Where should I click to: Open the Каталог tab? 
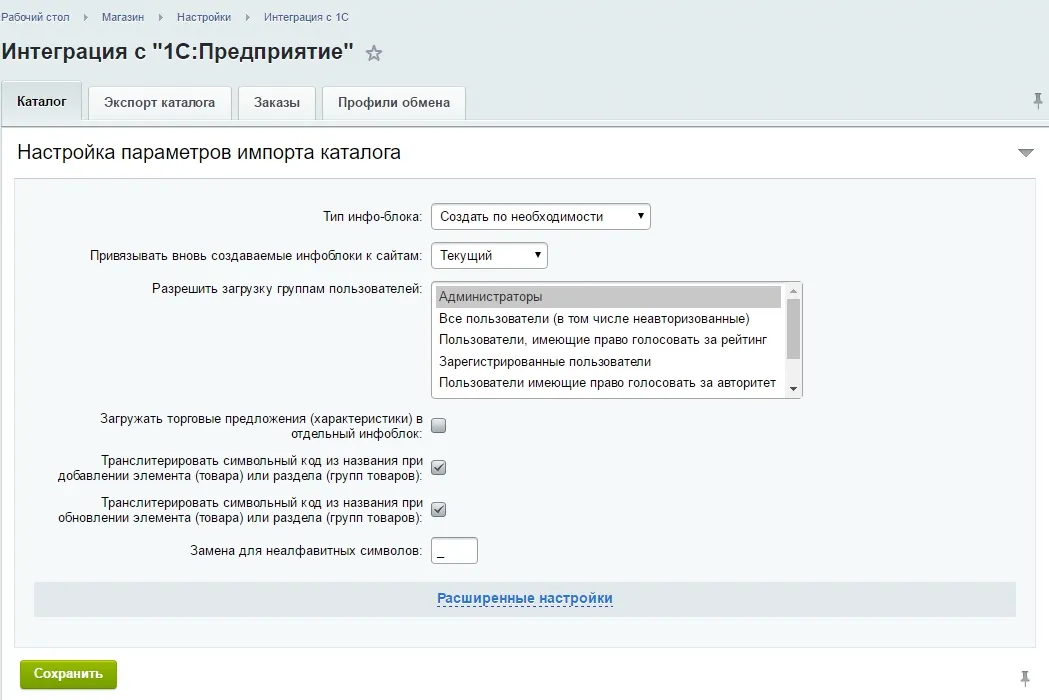click(x=41, y=101)
